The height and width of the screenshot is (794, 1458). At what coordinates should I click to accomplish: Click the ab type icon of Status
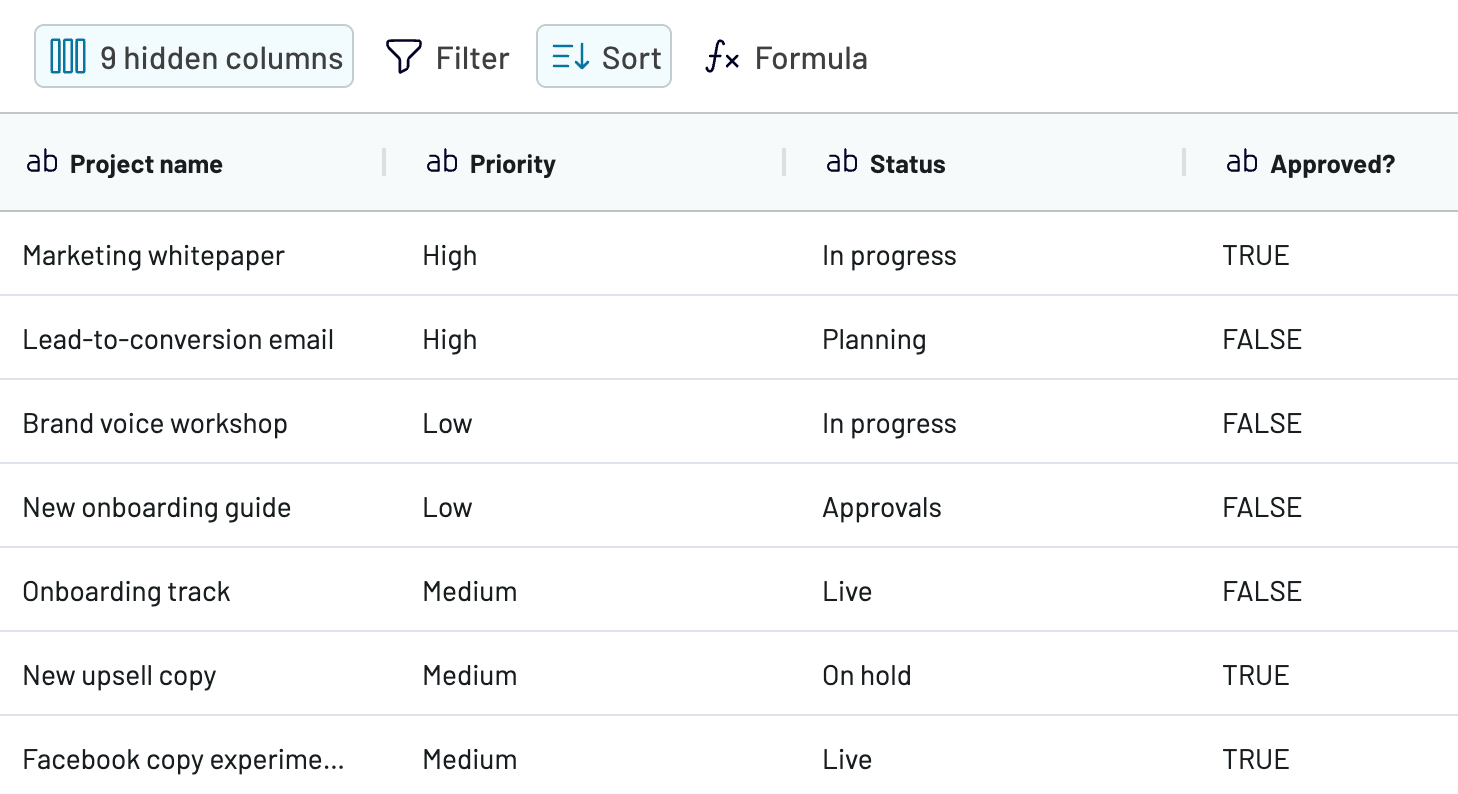tap(842, 162)
